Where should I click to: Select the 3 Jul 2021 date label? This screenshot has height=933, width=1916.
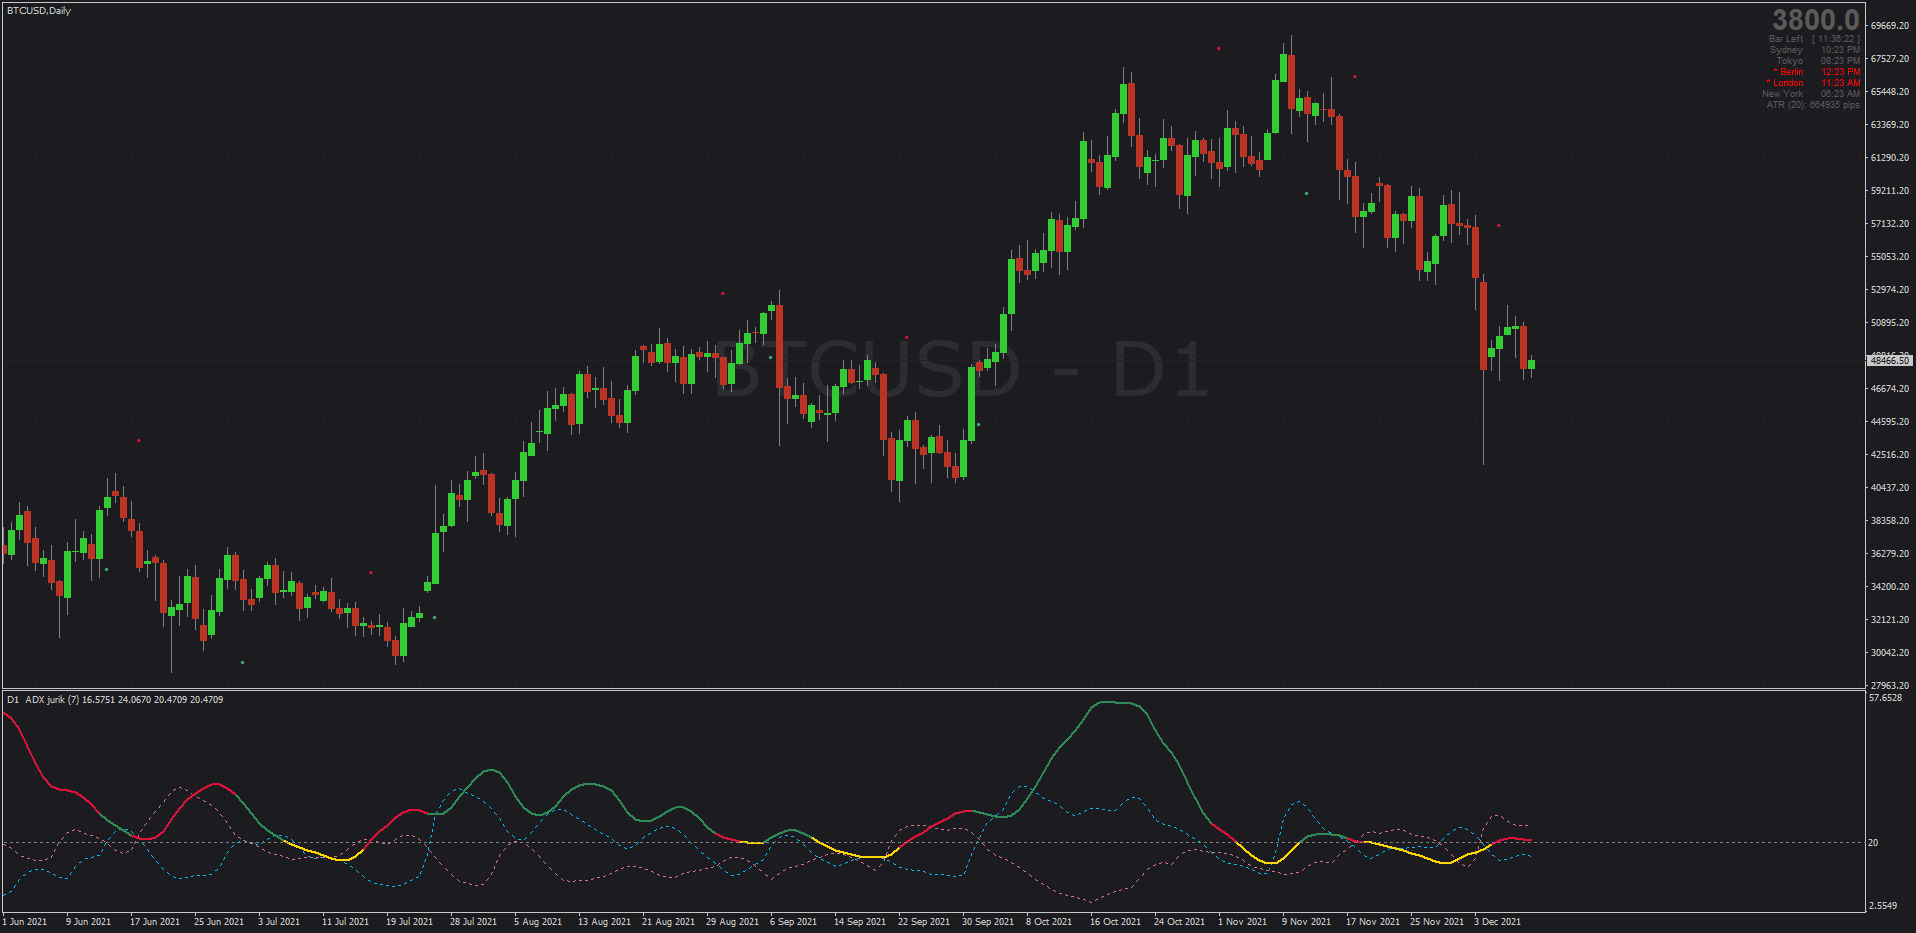[x=279, y=922]
